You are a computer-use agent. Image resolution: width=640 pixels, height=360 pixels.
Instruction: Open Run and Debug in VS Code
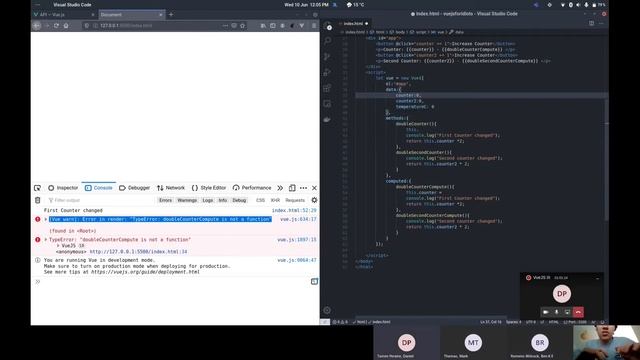[327, 72]
